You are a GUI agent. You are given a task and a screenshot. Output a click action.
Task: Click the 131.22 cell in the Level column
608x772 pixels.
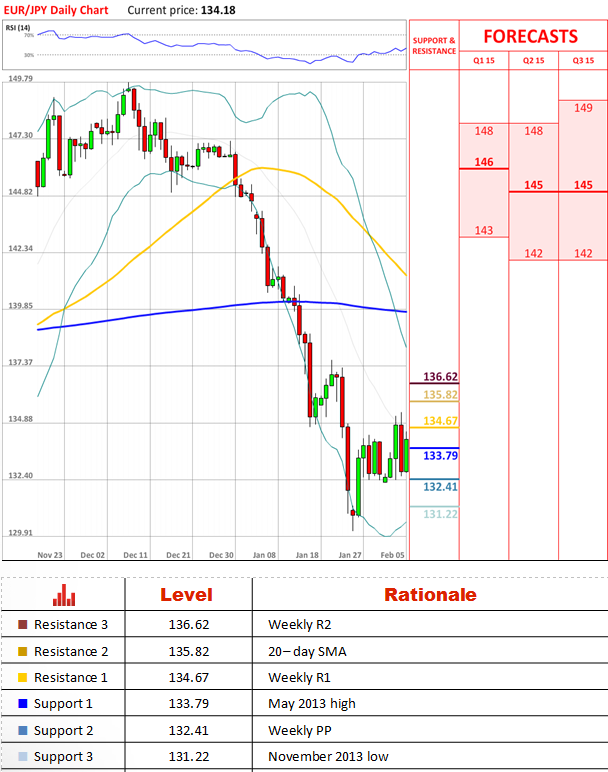[x=189, y=756]
